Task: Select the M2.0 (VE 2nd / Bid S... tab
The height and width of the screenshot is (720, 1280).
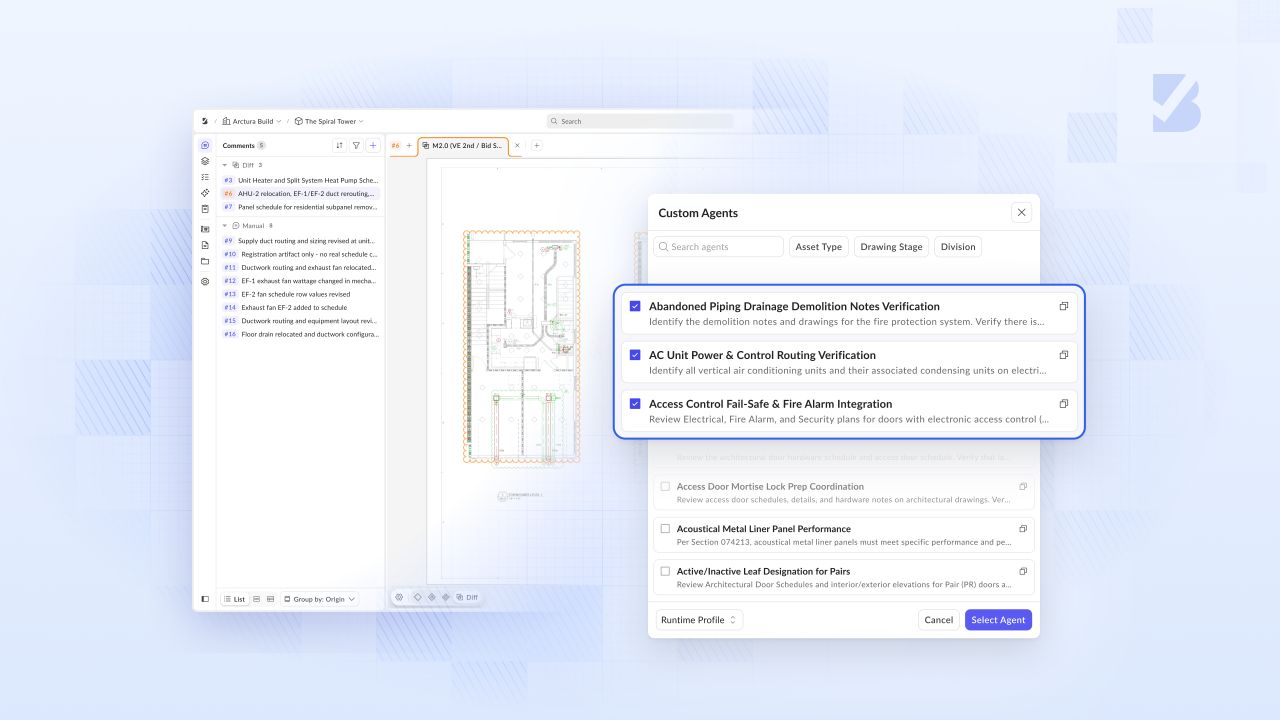Action: click(x=463, y=146)
